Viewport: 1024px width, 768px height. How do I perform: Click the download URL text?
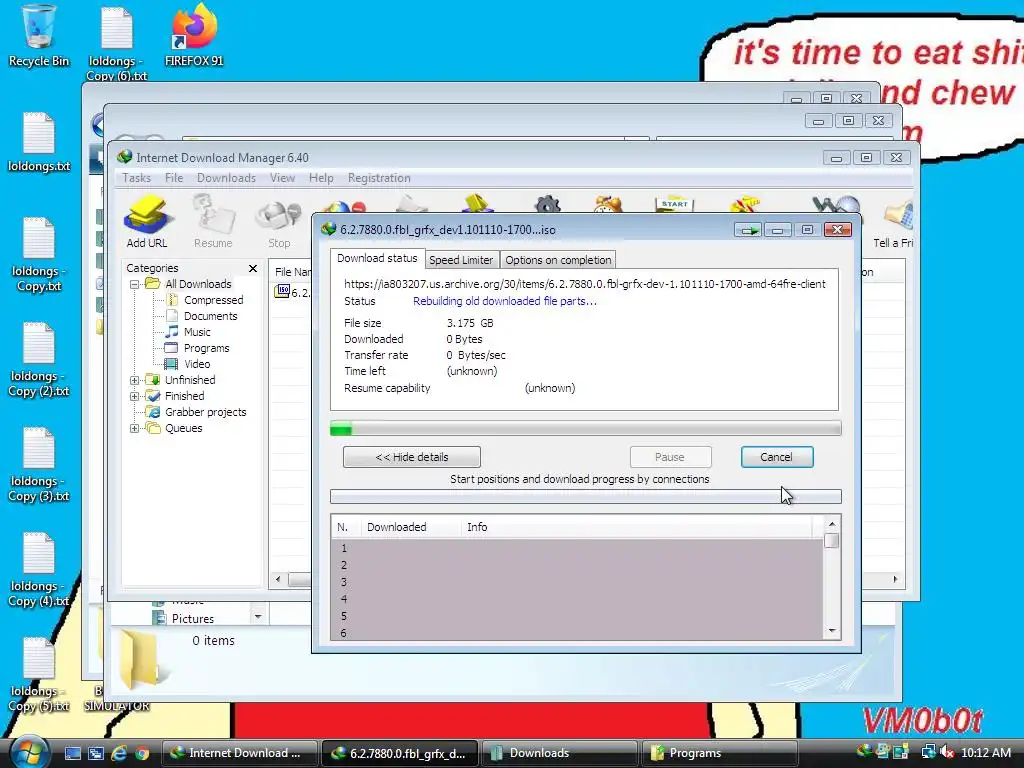pyautogui.click(x=584, y=284)
